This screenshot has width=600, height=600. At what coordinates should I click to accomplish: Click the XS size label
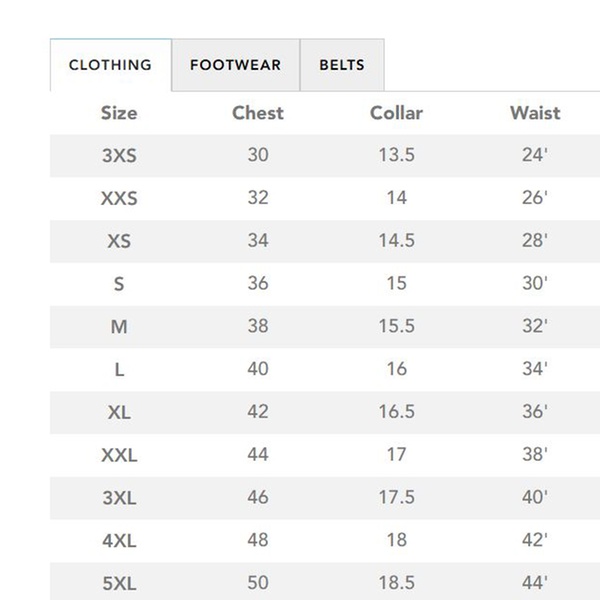click(x=119, y=241)
